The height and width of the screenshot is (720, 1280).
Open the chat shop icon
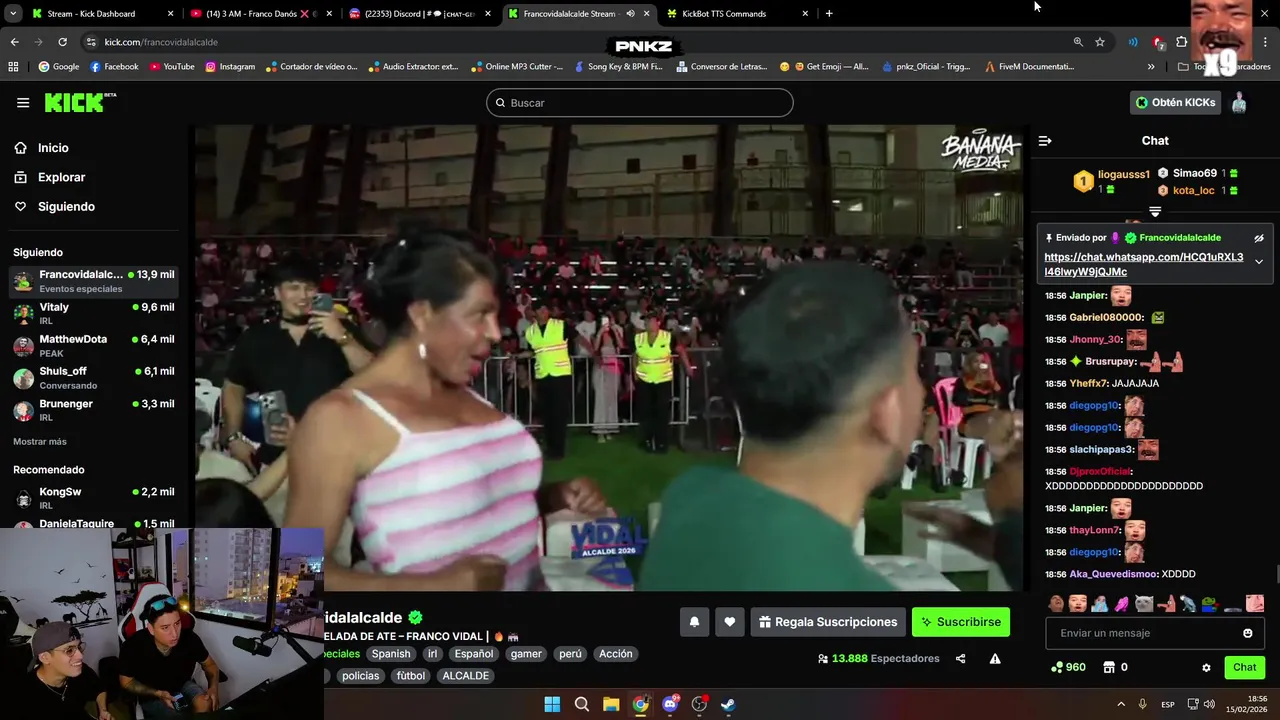pyautogui.click(x=1109, y=667)
